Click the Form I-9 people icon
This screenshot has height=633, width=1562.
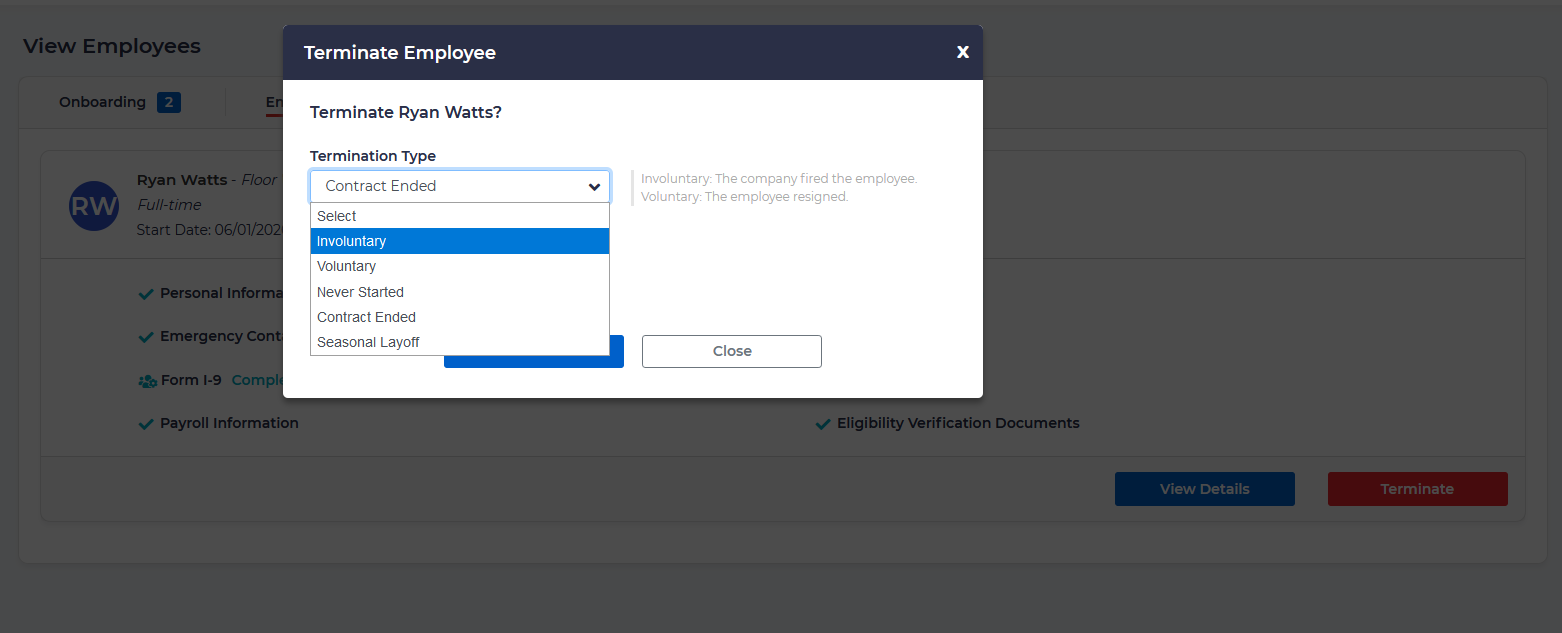(x=147, y=381)
